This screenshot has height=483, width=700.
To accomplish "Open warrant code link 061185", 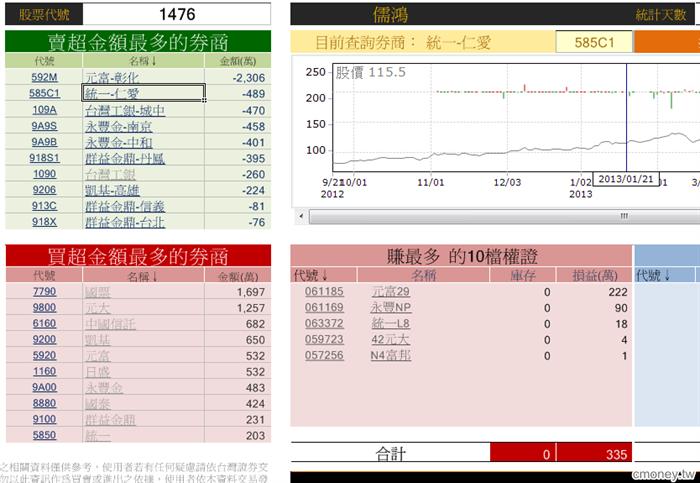I will pyautogui.click(x=324, y=291).
